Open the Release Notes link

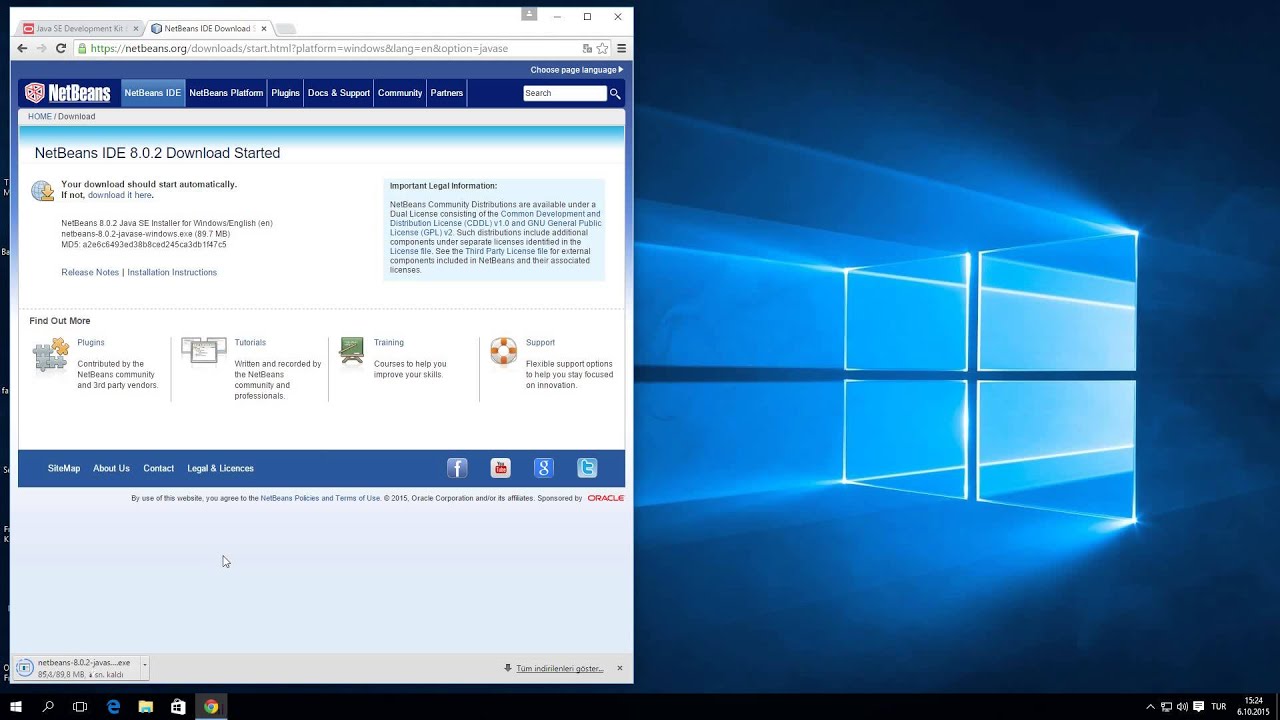click(90, 272)
